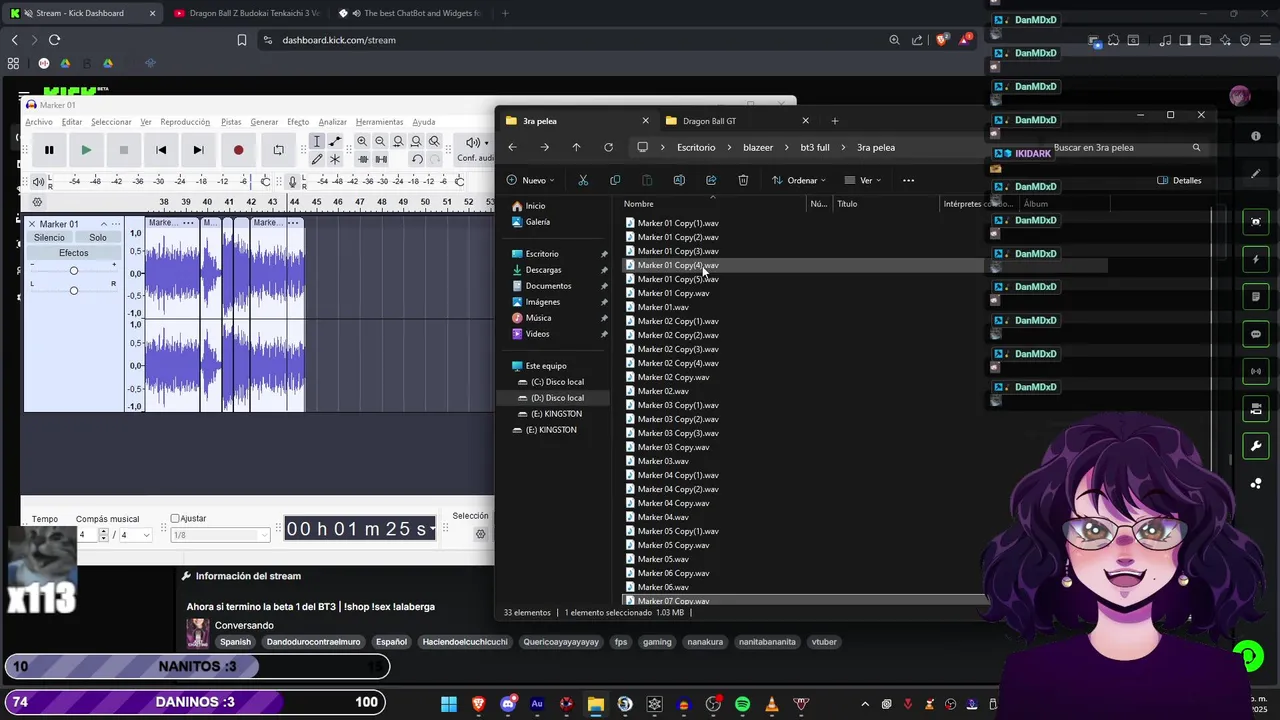Viewport: 1280px width, 720px height.
Task: Click track pan slider knob
Action: coord(73,290)
